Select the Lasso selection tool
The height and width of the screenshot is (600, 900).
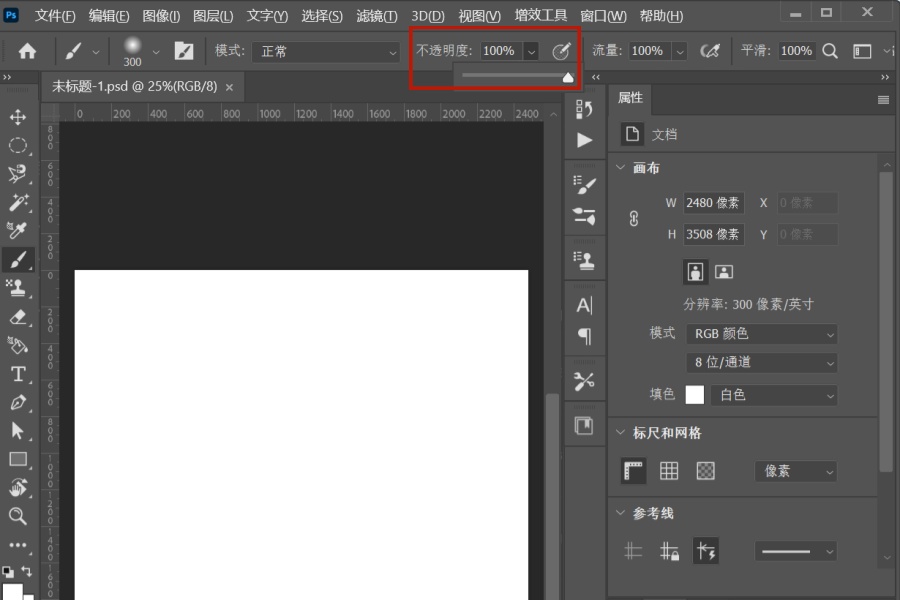pyautogui.click(x=18, y=173)
